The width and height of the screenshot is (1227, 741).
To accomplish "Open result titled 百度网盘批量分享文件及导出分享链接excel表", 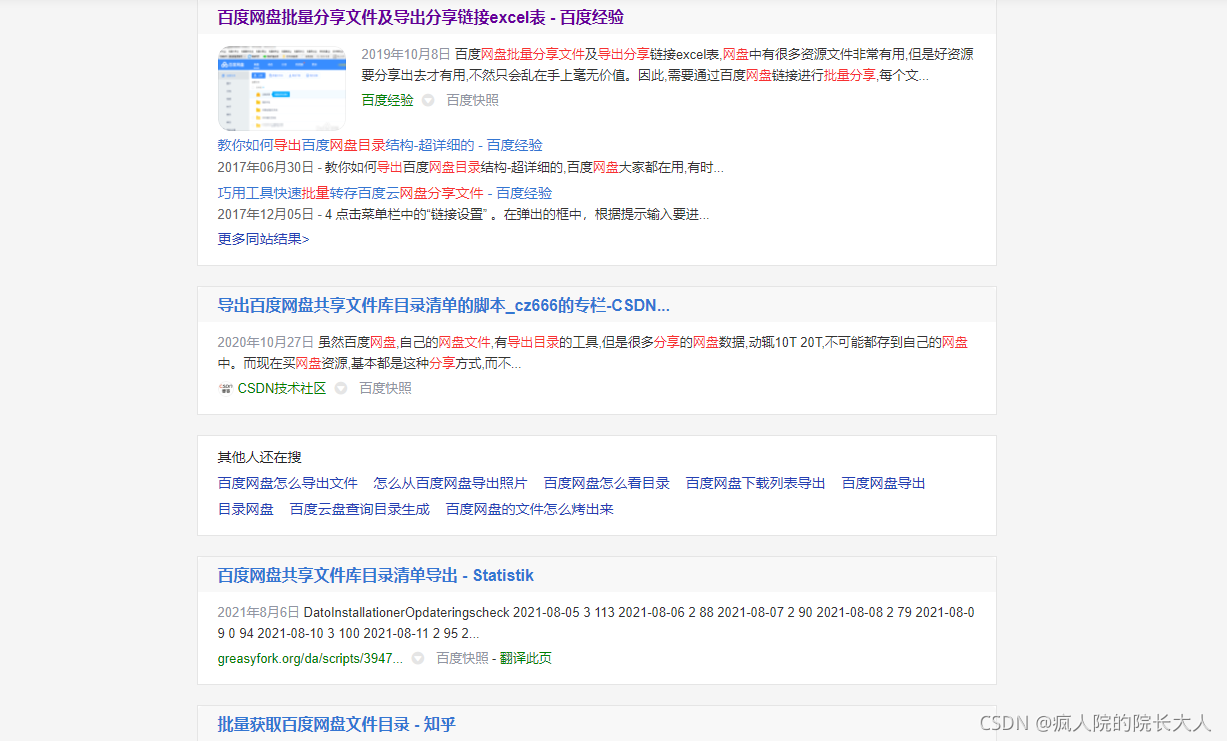I will click(x=420, y=17).
